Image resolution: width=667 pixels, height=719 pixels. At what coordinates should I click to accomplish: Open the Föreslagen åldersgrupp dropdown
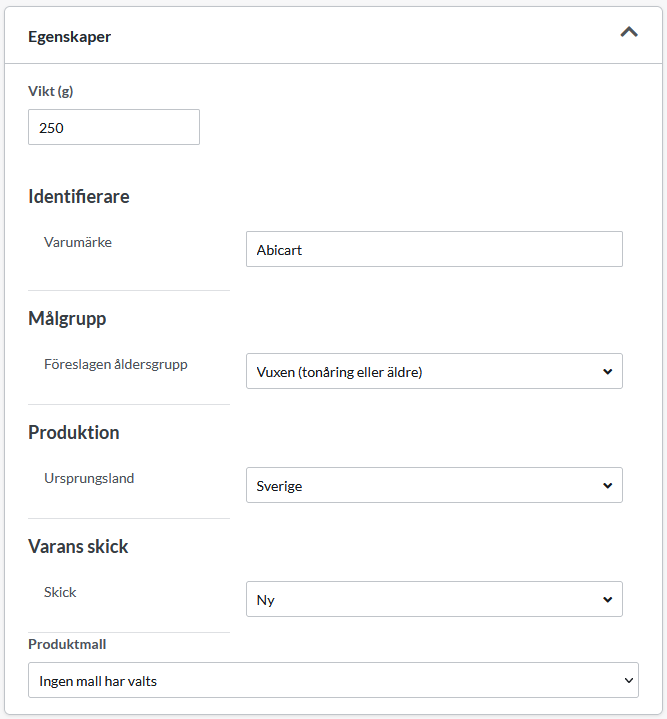pyautogui.click(x=434, y=371)
